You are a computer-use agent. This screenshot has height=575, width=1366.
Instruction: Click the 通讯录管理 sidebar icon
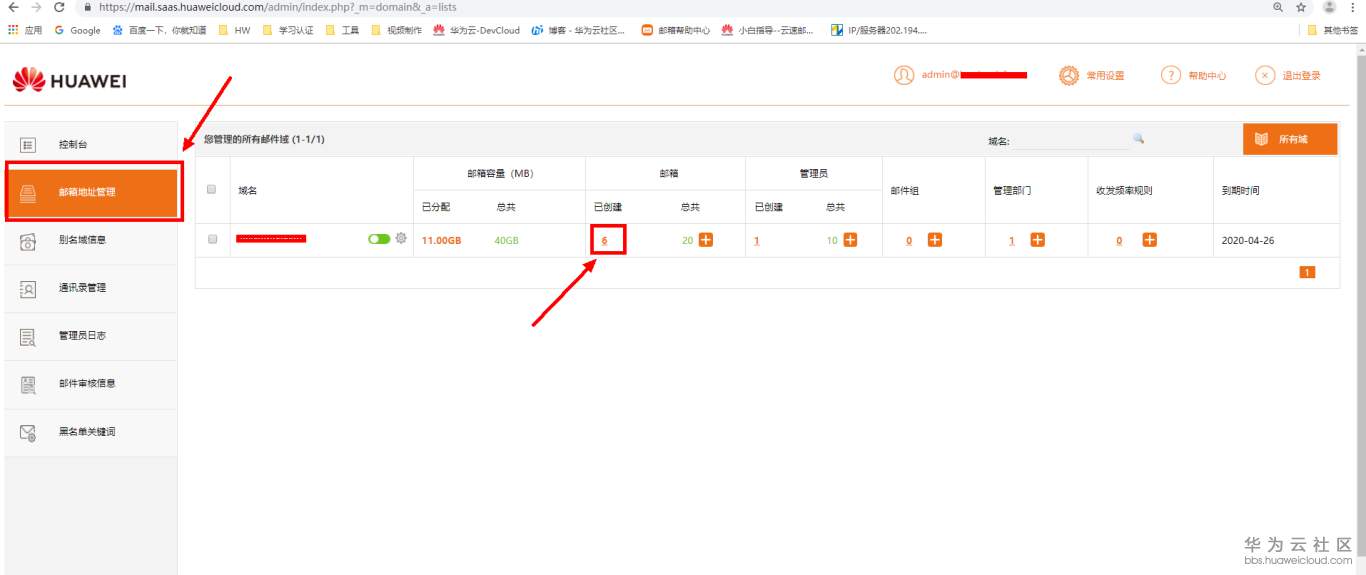[x=29, y=288]
